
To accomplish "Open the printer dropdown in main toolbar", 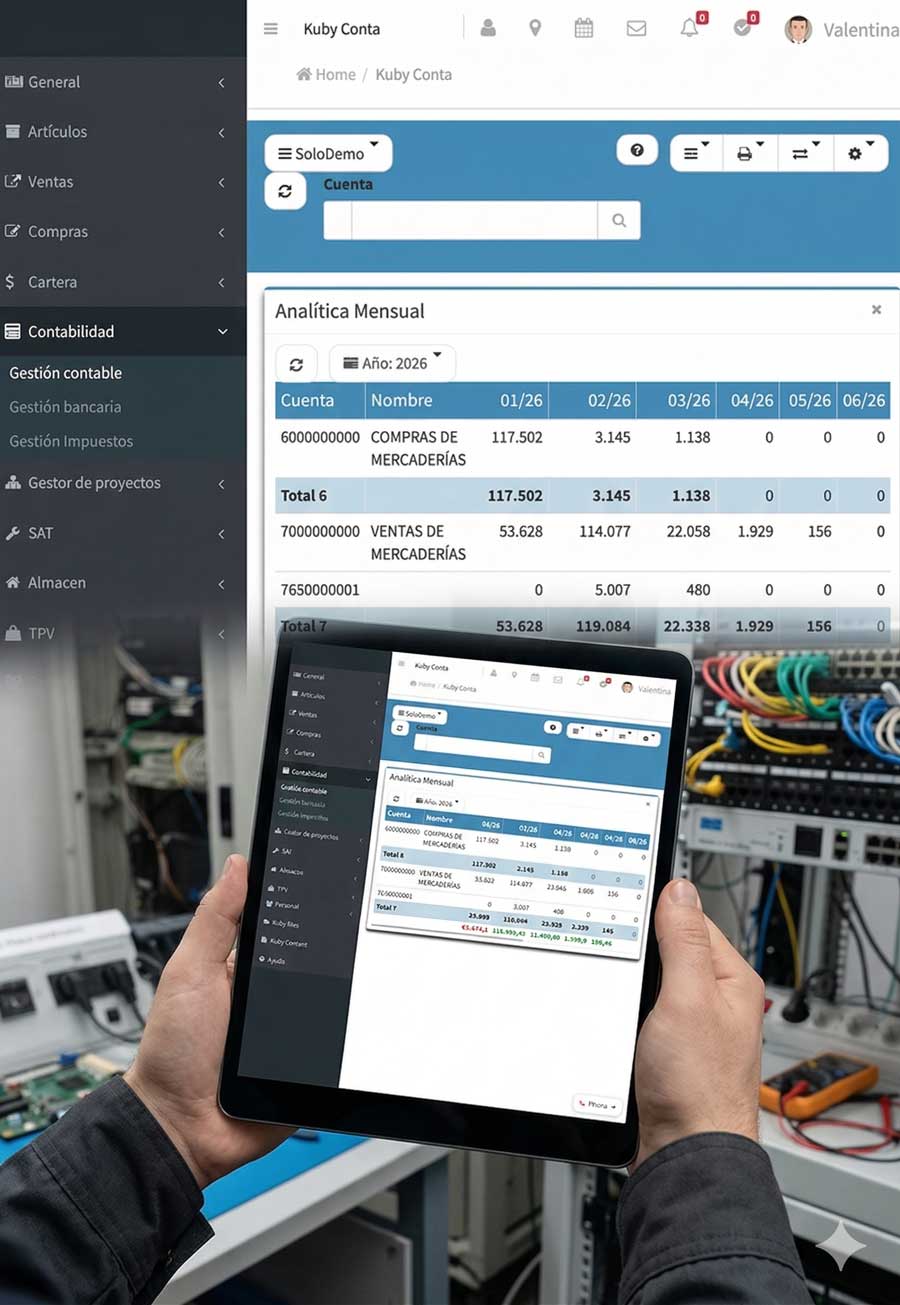I will (750, 153).
